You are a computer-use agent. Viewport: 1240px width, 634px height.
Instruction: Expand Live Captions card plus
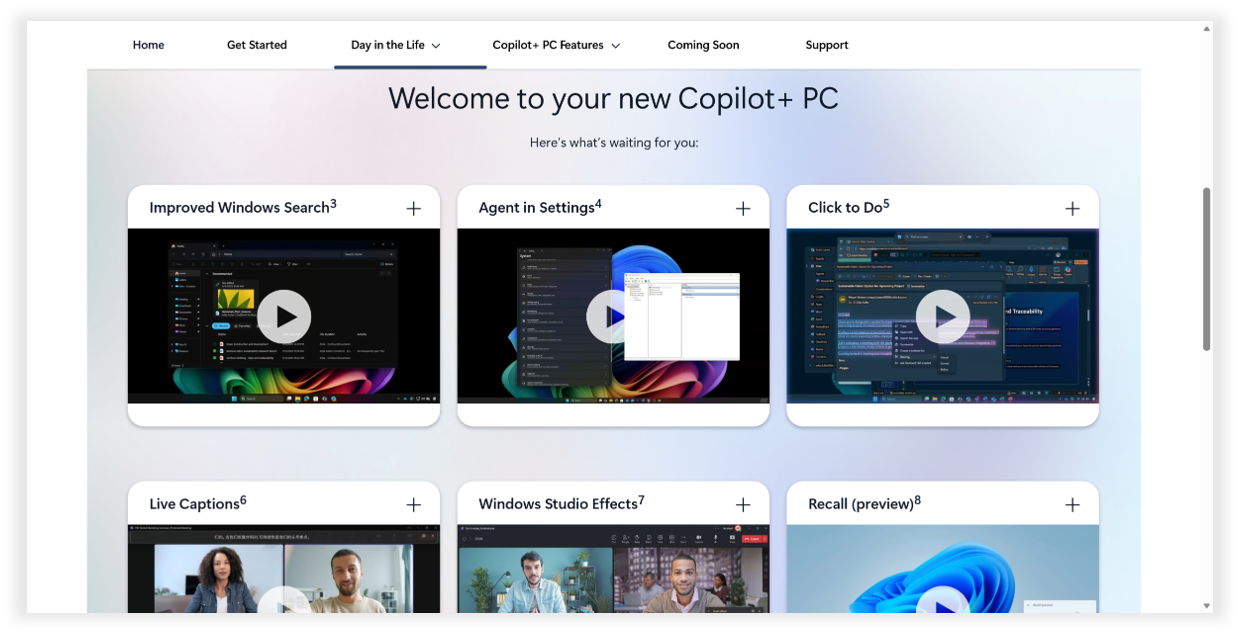click(x=414, y=505)
